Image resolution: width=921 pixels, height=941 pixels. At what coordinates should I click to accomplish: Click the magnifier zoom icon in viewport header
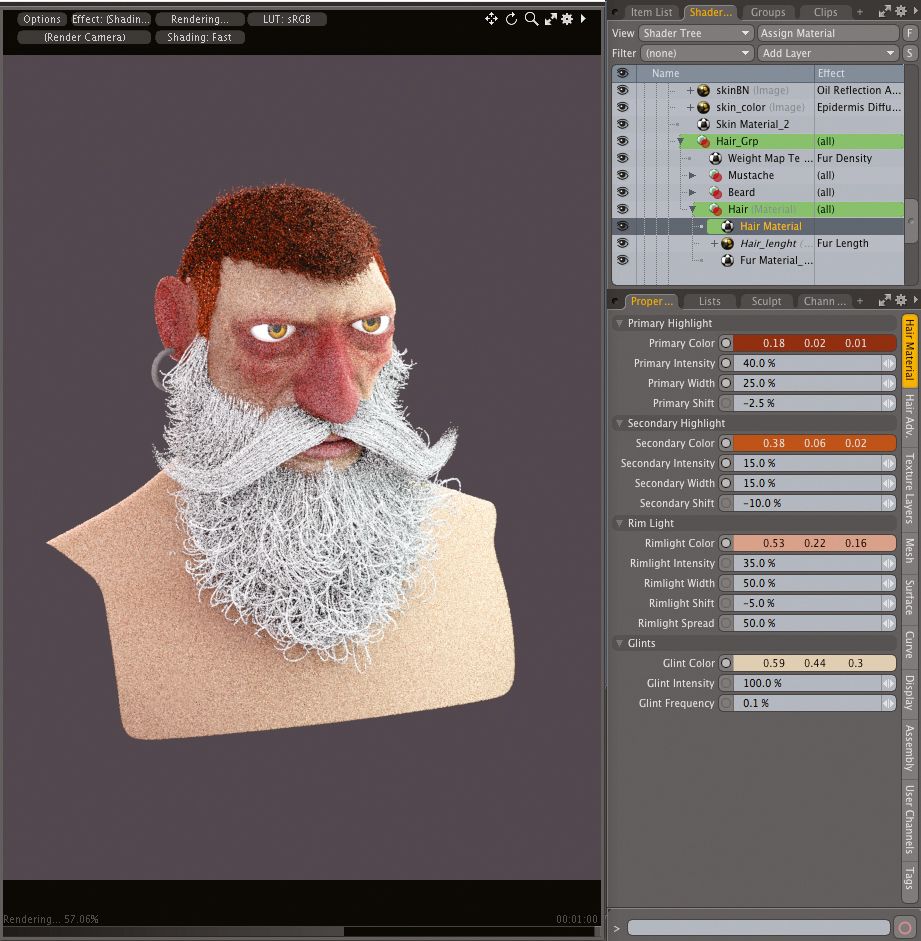point(532,18)
